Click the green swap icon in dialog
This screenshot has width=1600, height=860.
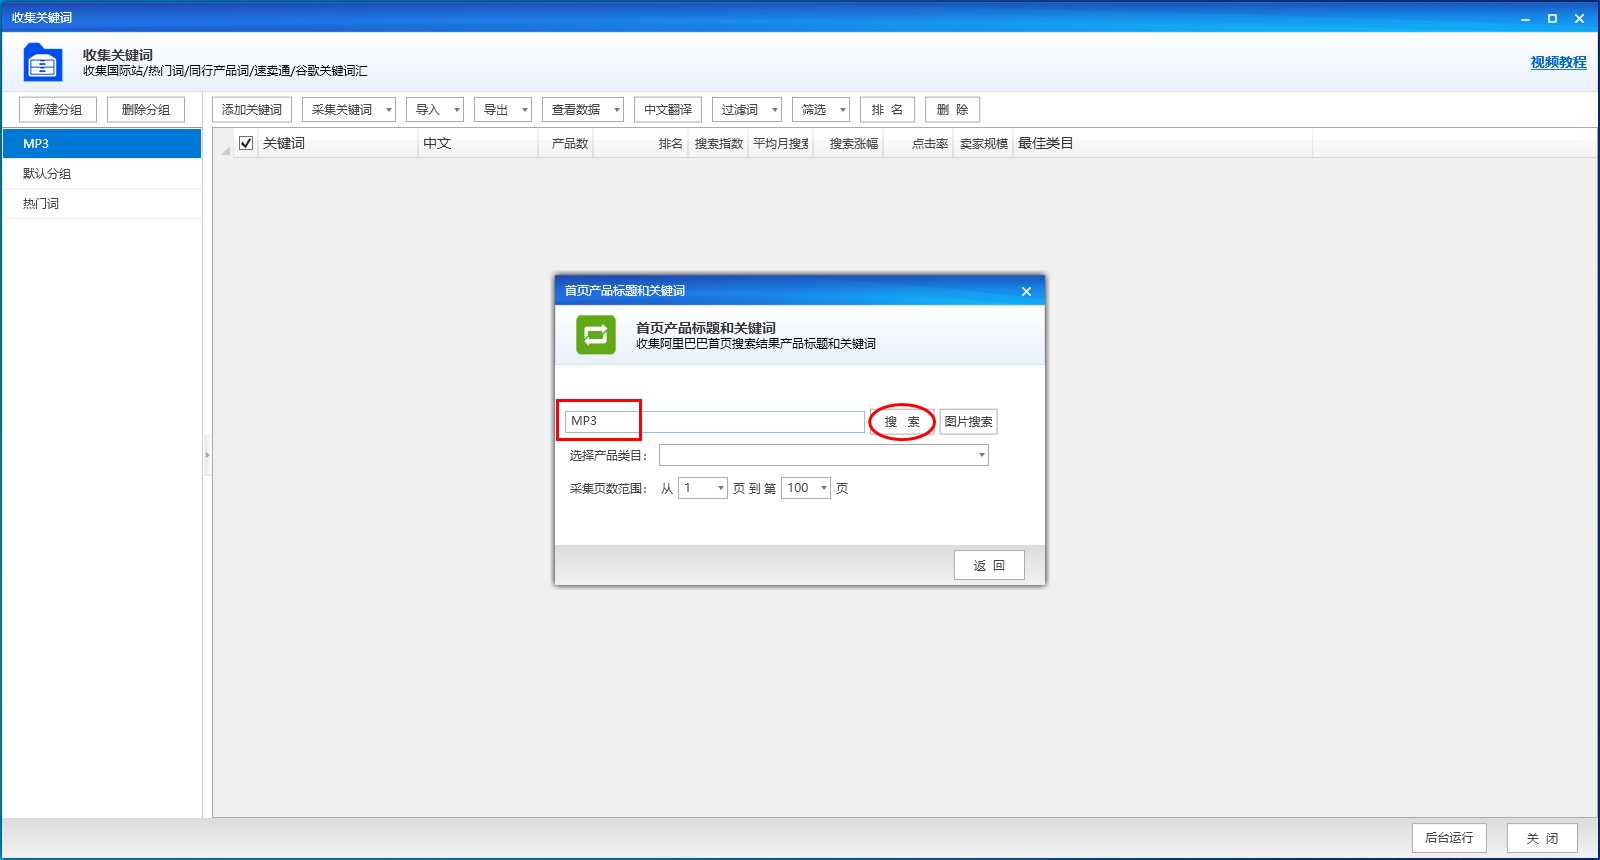tap(596, 335)
